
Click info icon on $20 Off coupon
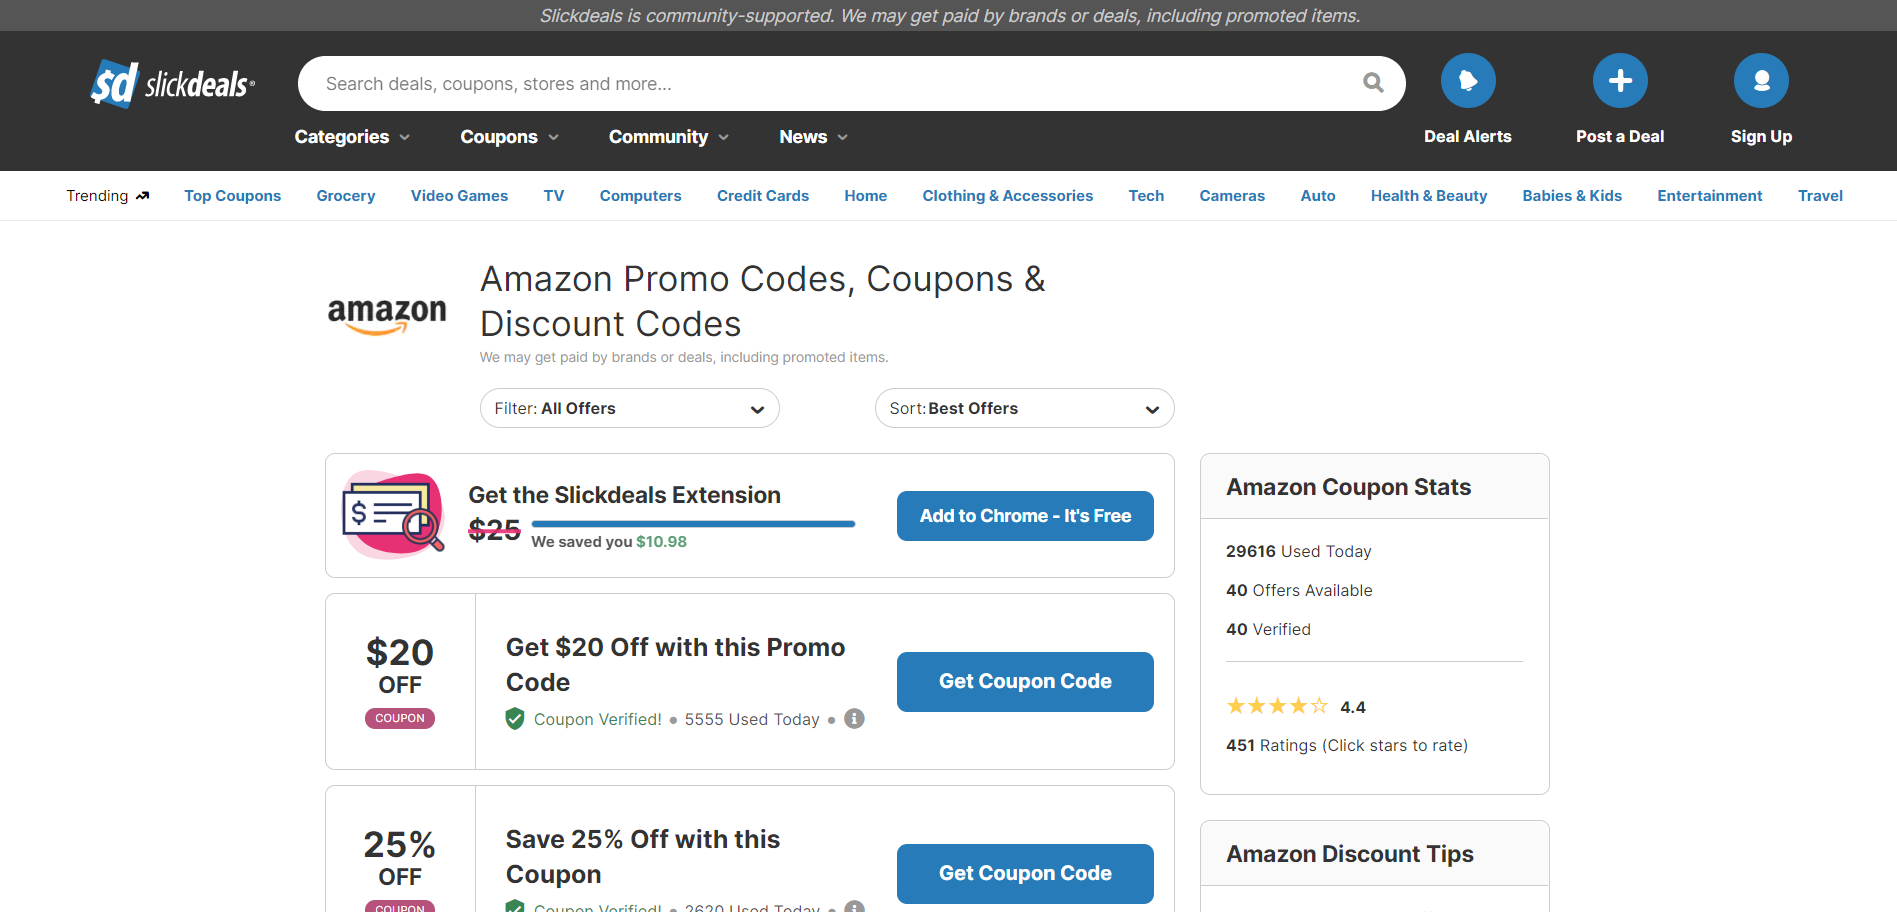pyautogui.click(x=854, y=719)
